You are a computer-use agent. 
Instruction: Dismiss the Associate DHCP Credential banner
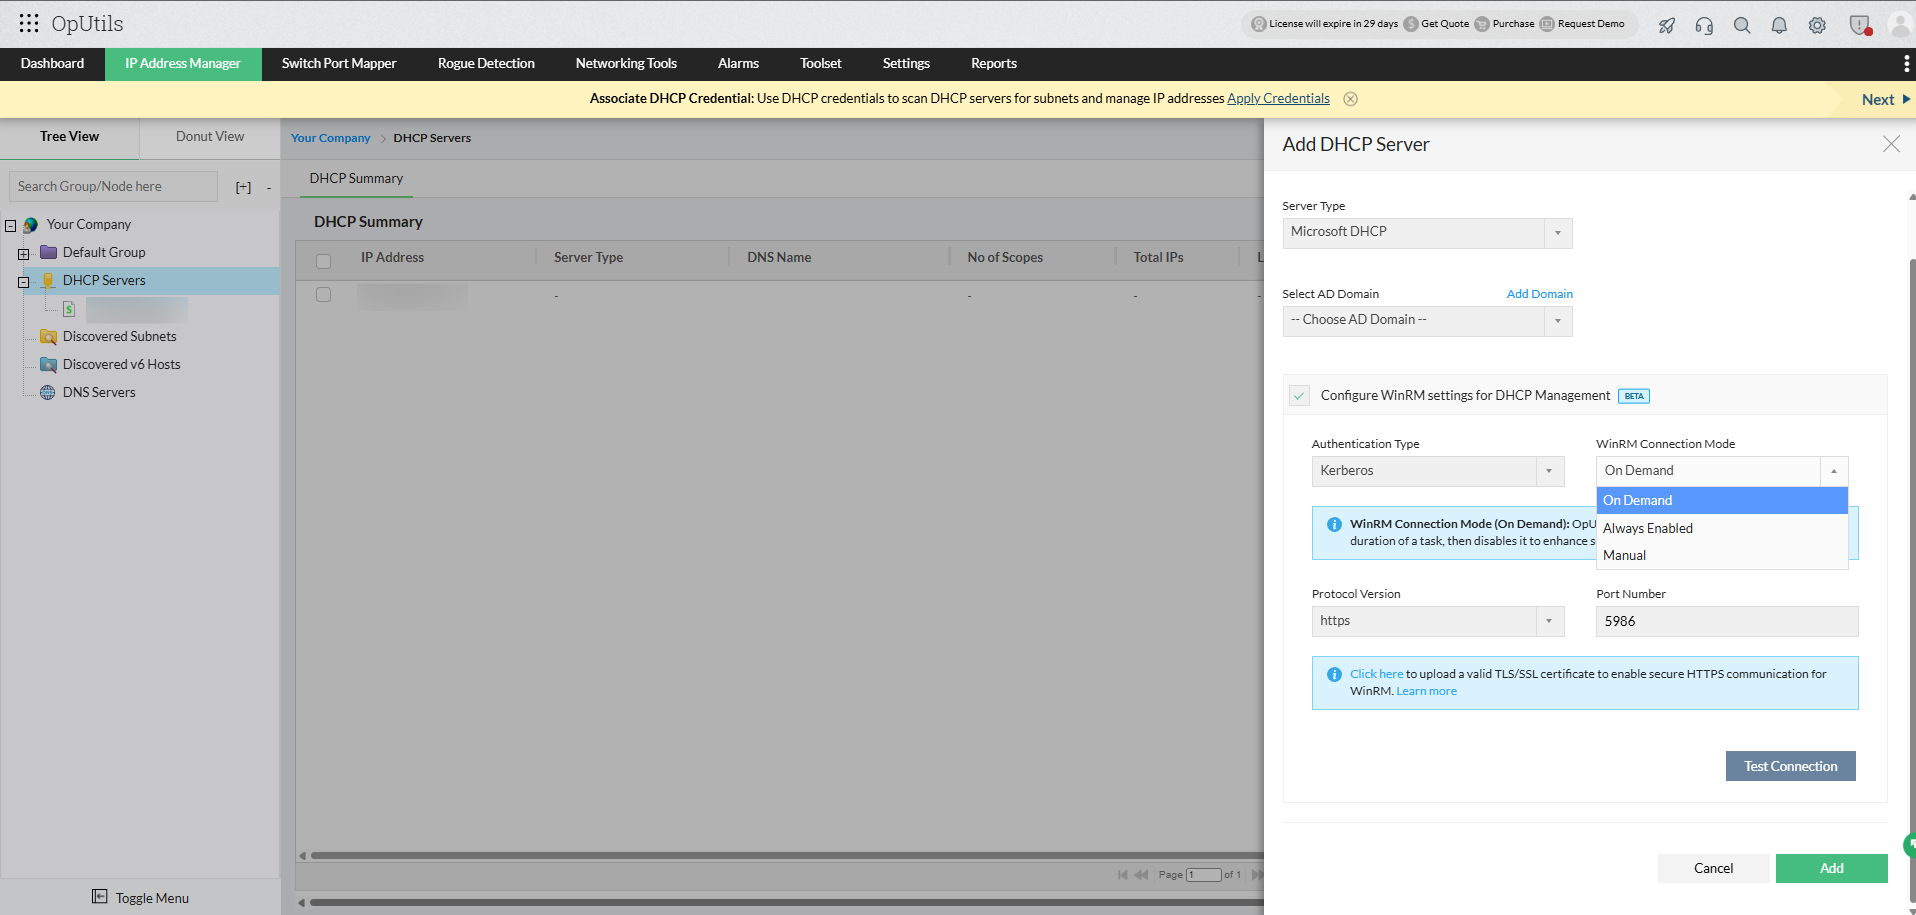point(1350,99)
